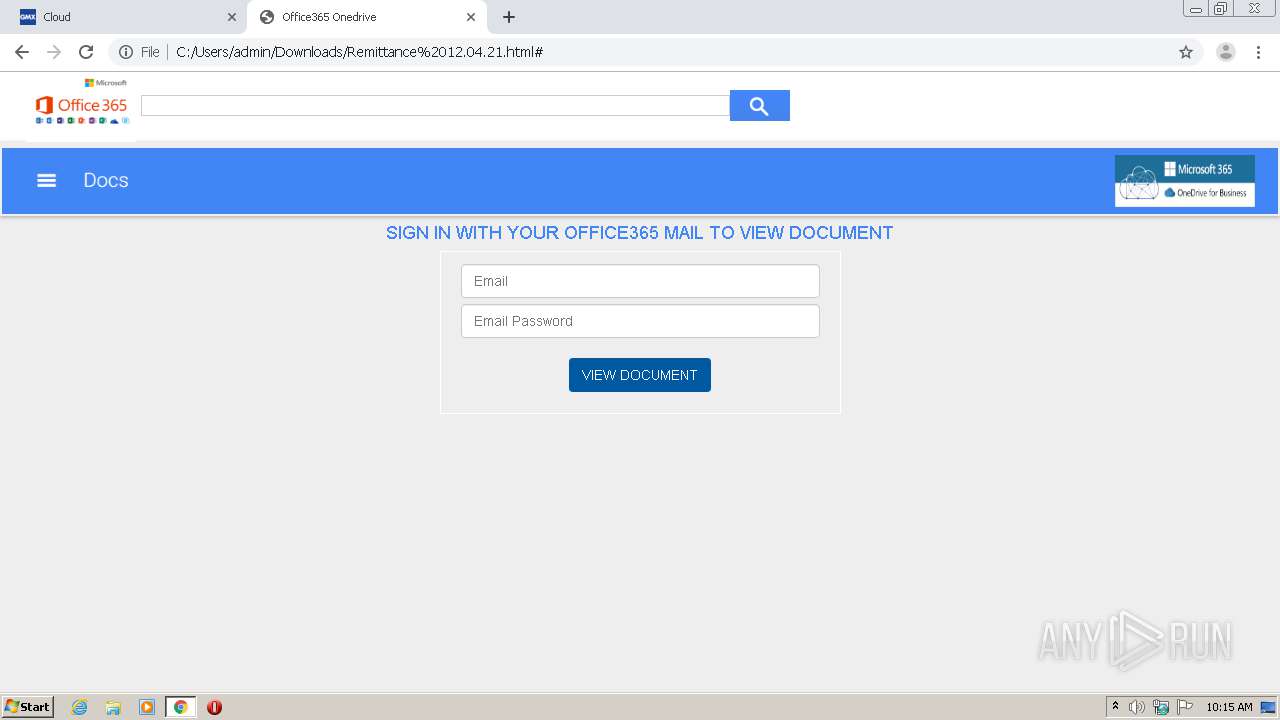This screenshot has height=720, width=1280.
Task: Open the media player taskbar icon
Action: pos(147,707)
